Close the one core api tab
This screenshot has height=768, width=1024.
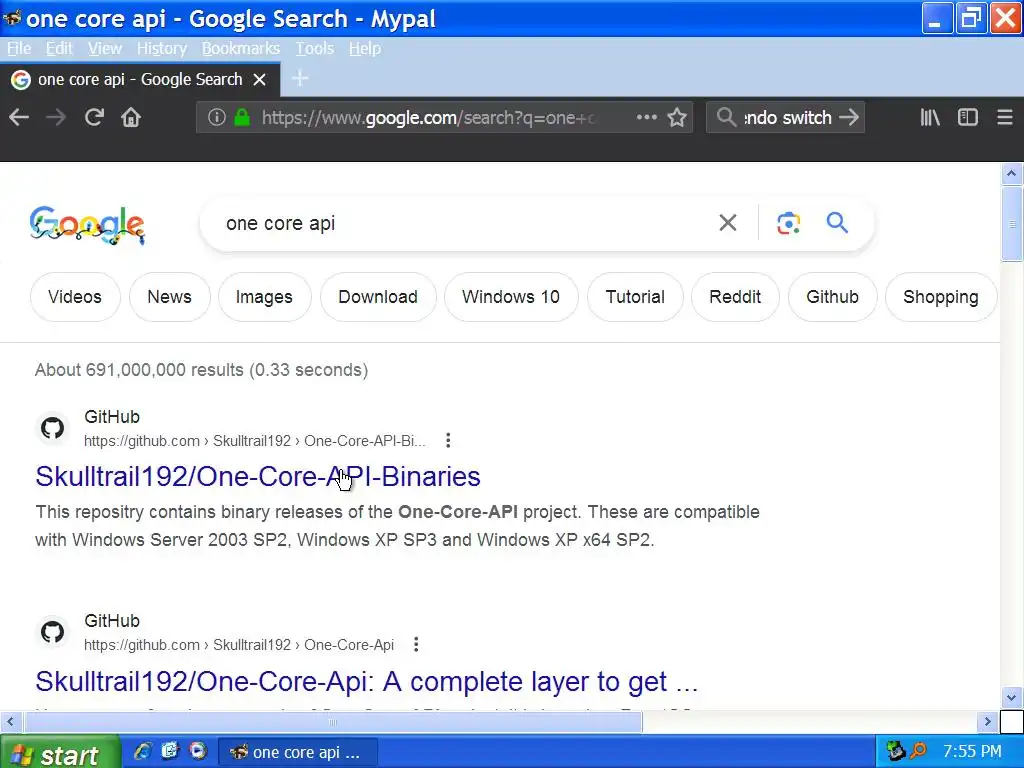(259, 80)
